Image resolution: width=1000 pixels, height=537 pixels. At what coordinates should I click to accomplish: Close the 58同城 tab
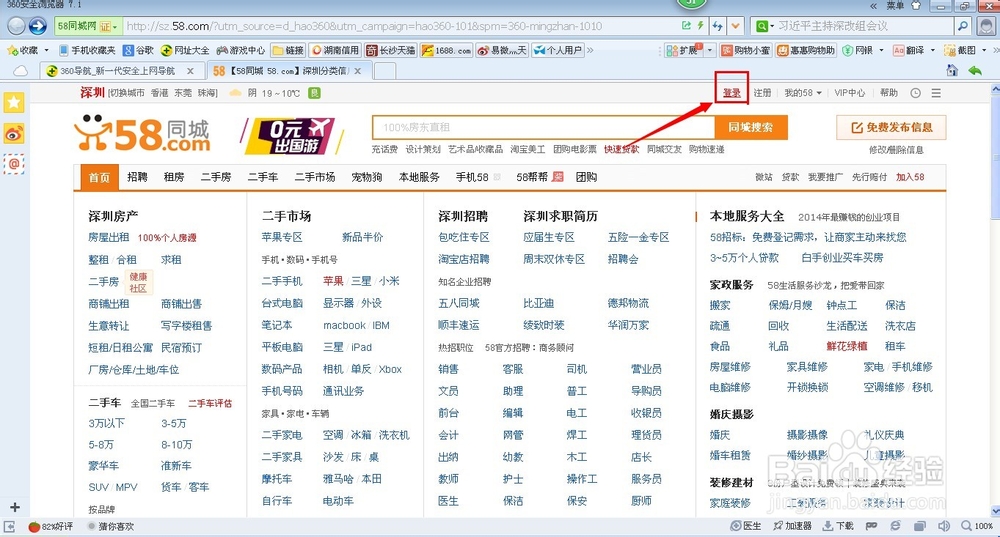click(358, 71)
